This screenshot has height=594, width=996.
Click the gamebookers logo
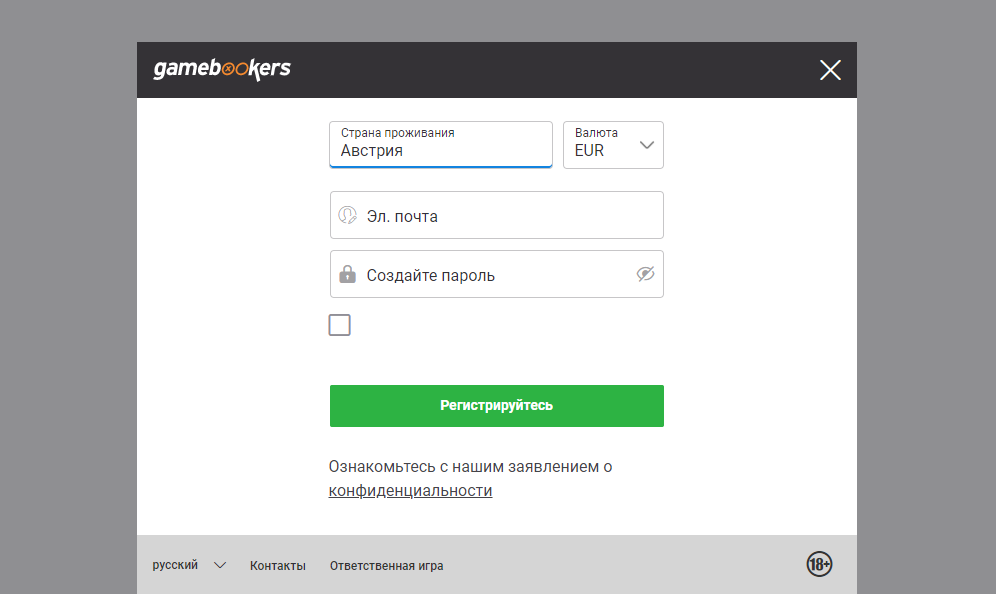point(222,69)
